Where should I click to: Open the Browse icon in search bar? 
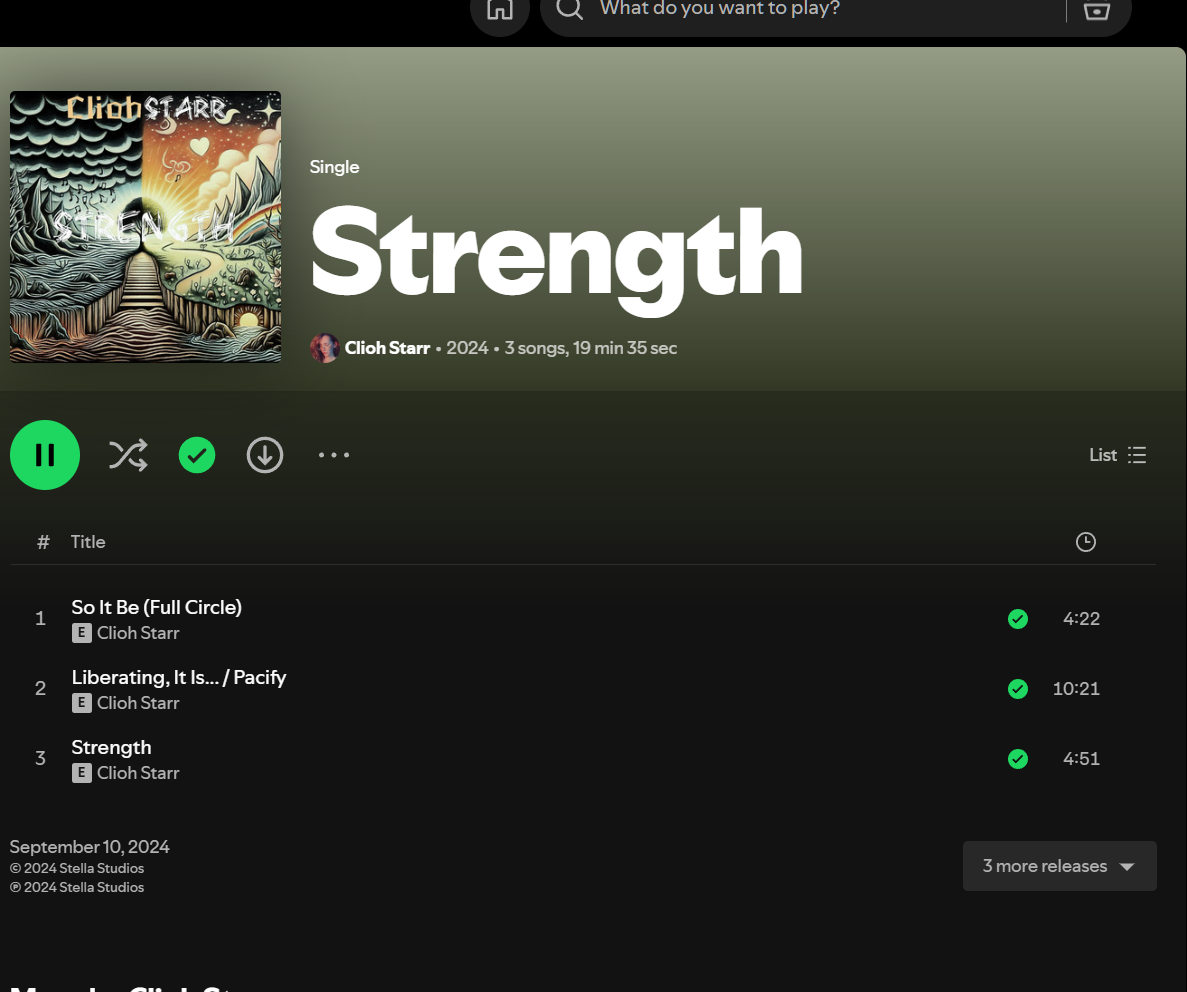(1097, 10)
